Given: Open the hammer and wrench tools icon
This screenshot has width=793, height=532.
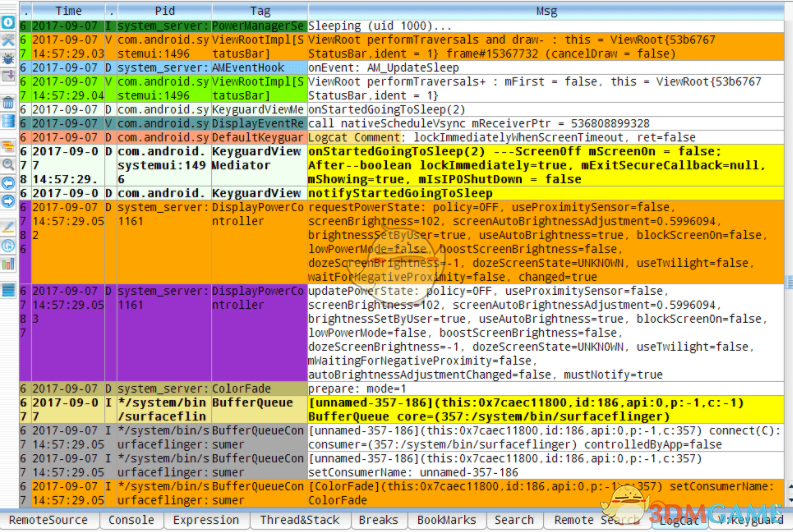Looking at the screenshot, I should click(8, 41).
